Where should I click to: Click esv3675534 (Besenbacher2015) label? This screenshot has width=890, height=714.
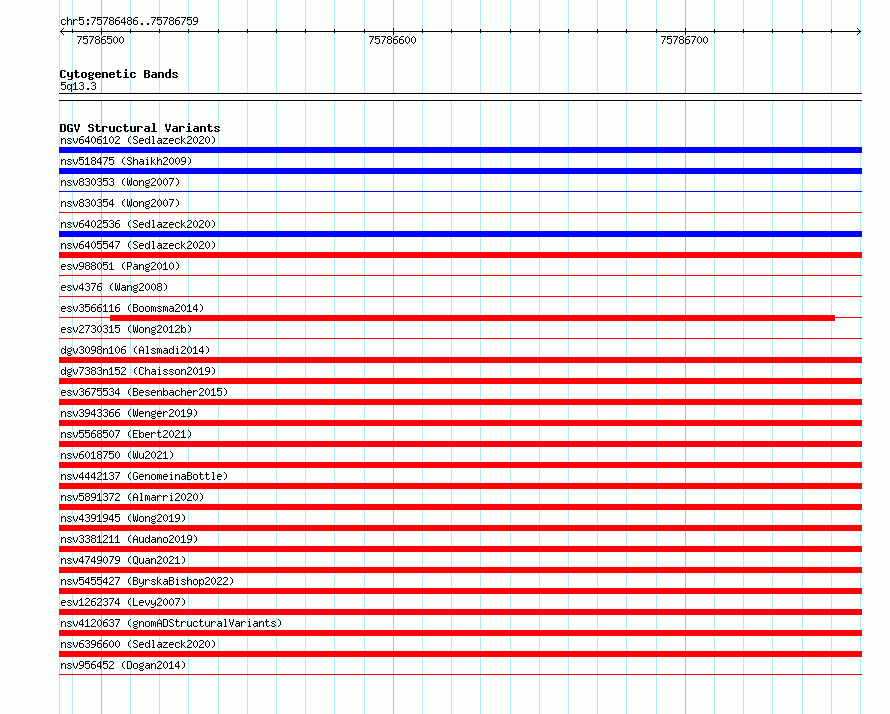tap(144, 392)
